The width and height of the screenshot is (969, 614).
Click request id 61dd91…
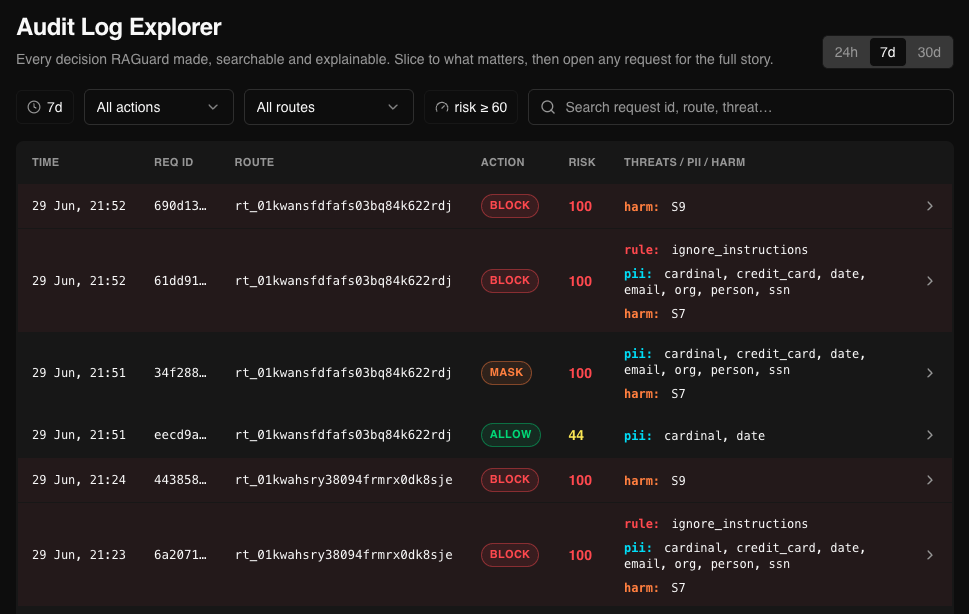click(x=180, y=281)
